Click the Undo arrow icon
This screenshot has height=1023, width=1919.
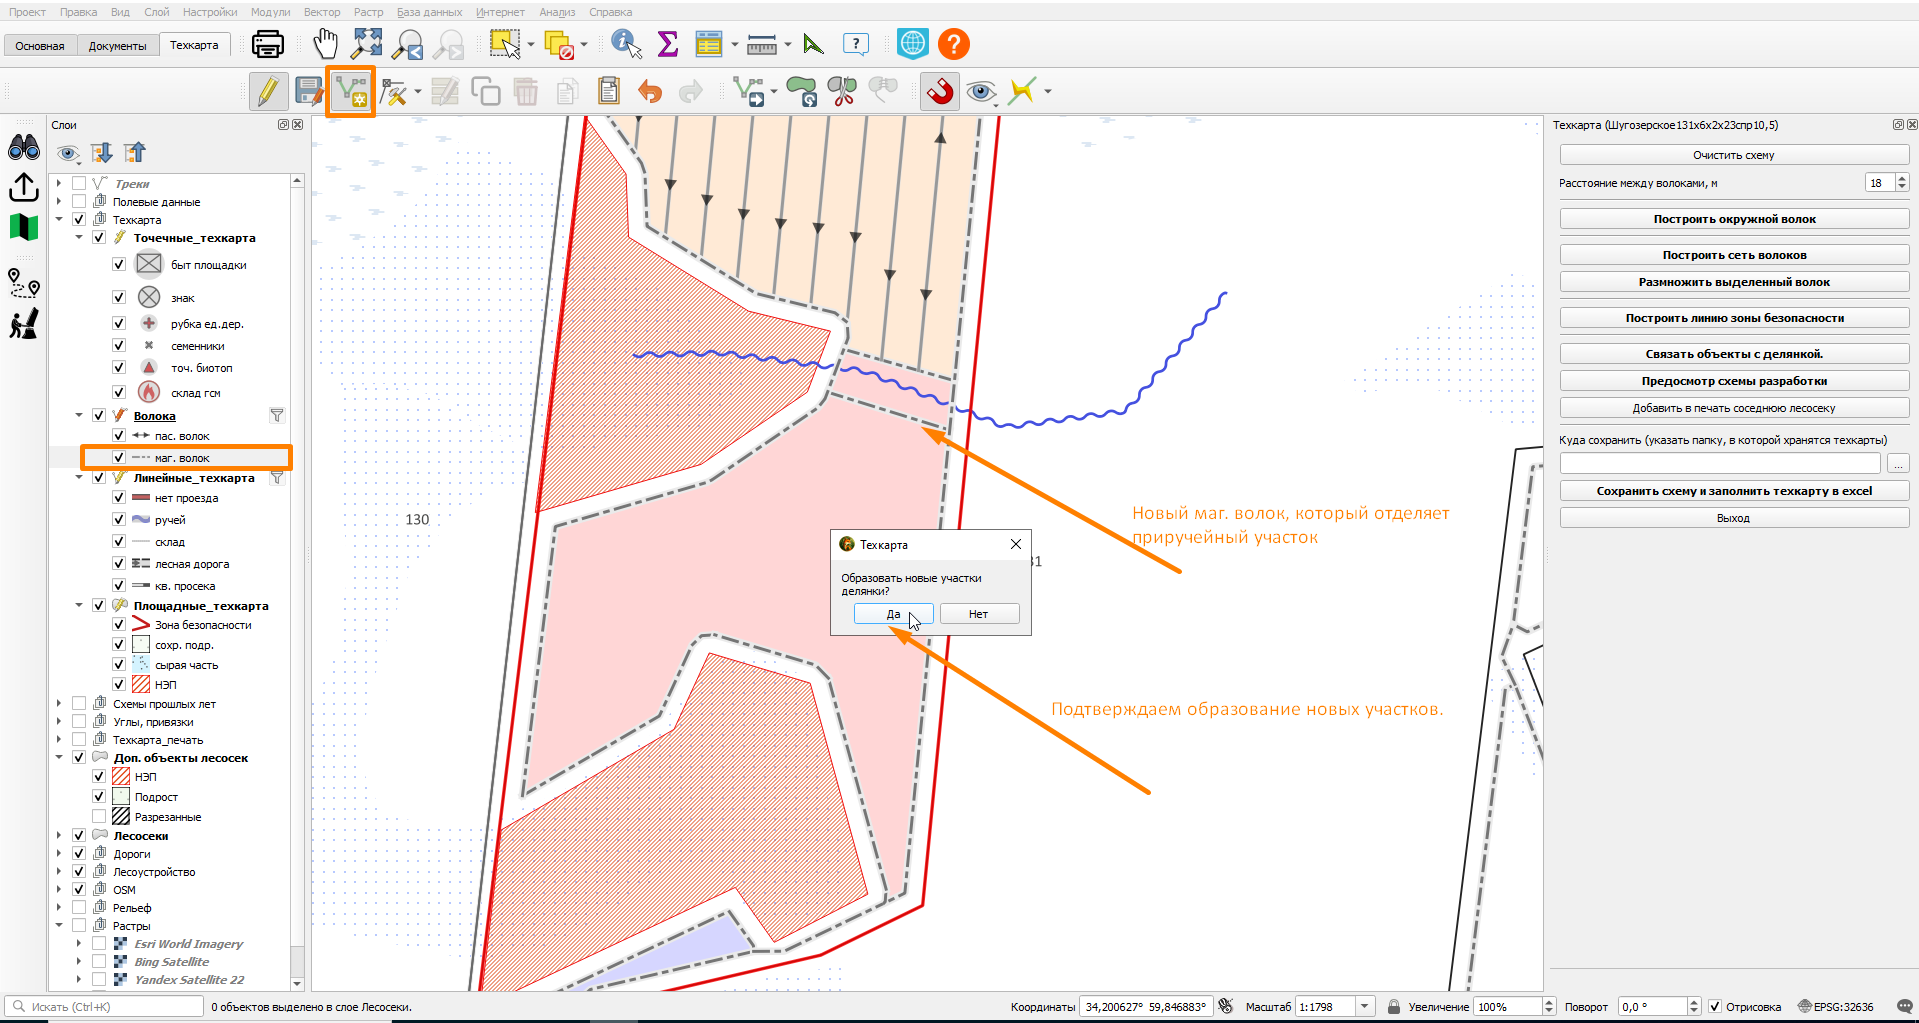(650, 92)
